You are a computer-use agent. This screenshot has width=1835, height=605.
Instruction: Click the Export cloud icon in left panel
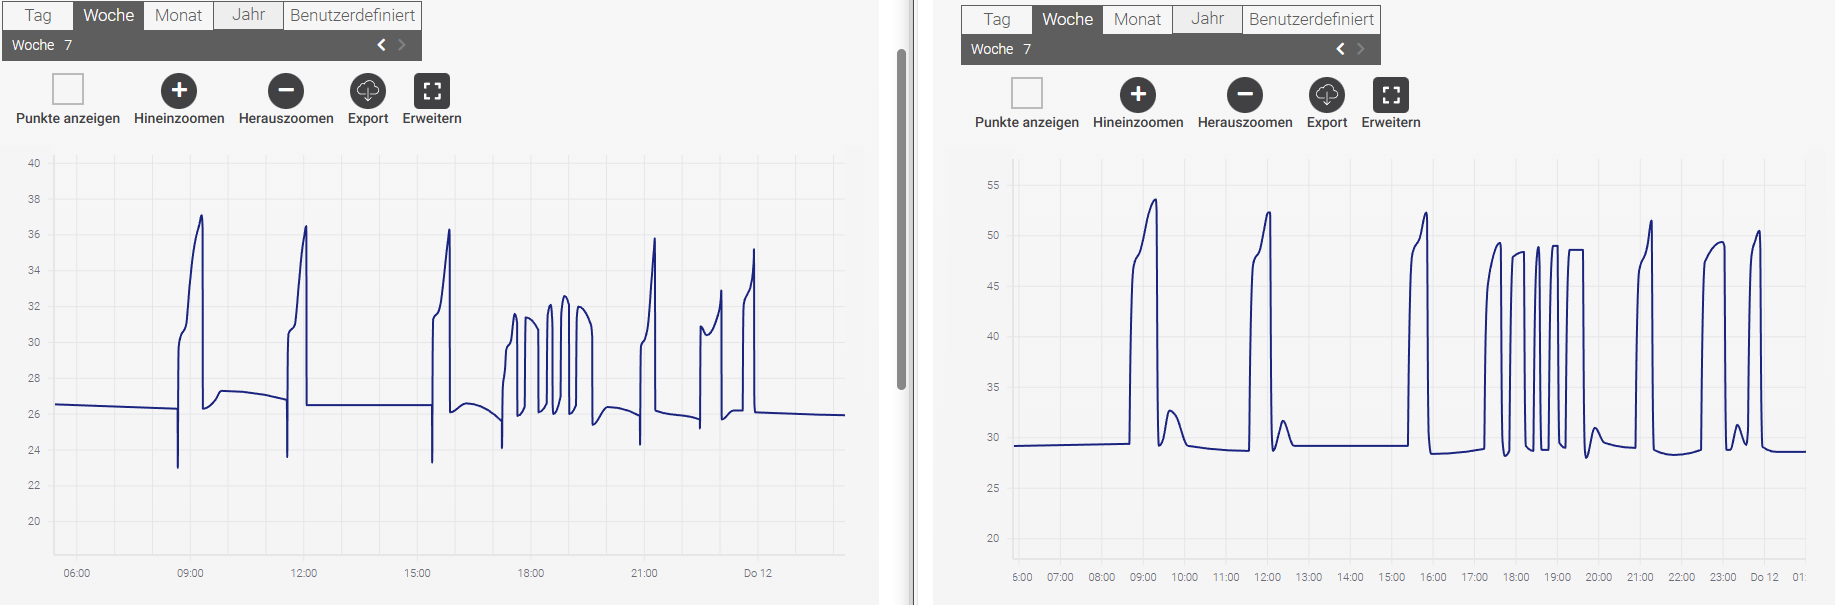(368, 91)
